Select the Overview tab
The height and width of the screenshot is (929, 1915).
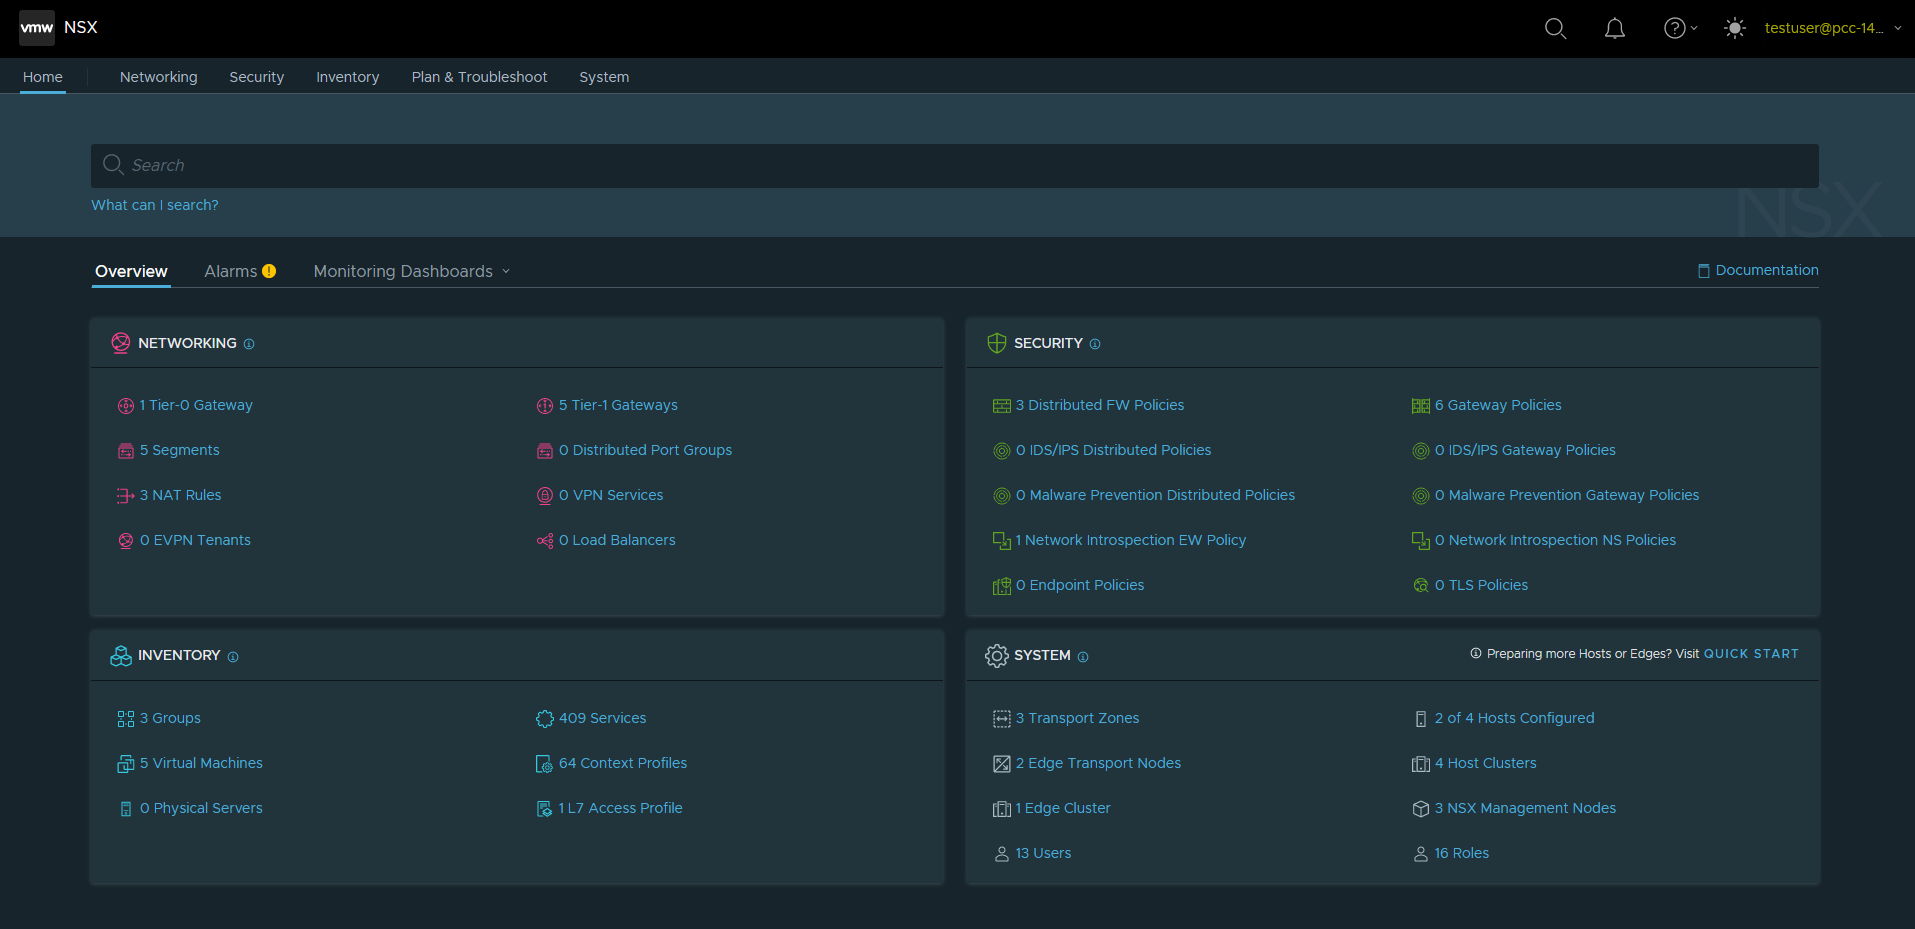pos(131,272)
